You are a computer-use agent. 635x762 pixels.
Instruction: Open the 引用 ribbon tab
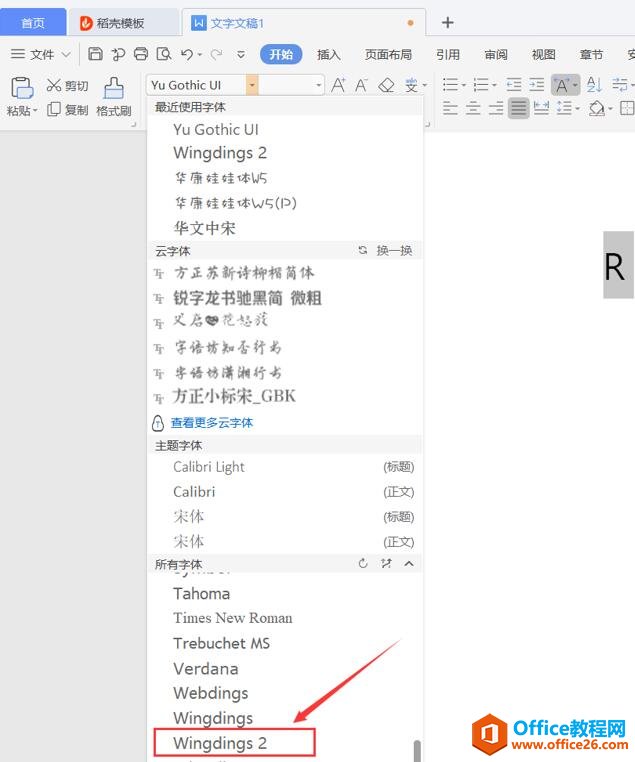click(447, 54)
